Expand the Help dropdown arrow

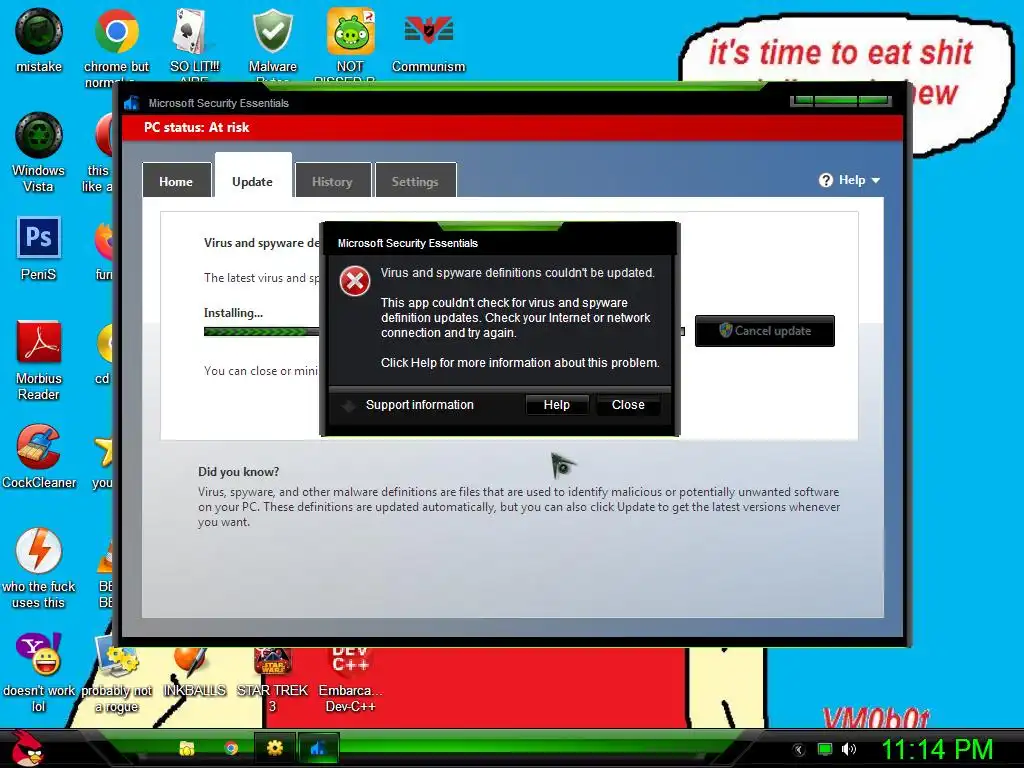coord(876,181)
